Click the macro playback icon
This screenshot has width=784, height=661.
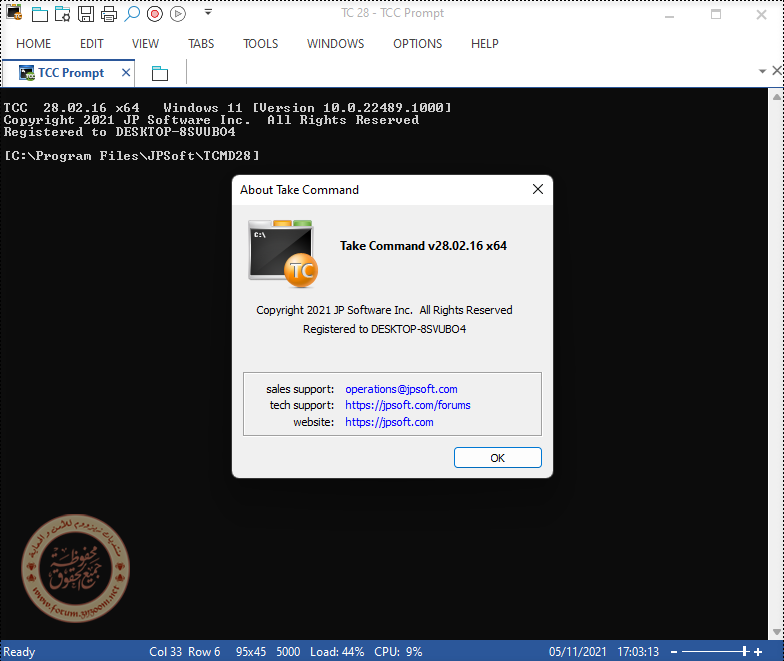[178, 14]
